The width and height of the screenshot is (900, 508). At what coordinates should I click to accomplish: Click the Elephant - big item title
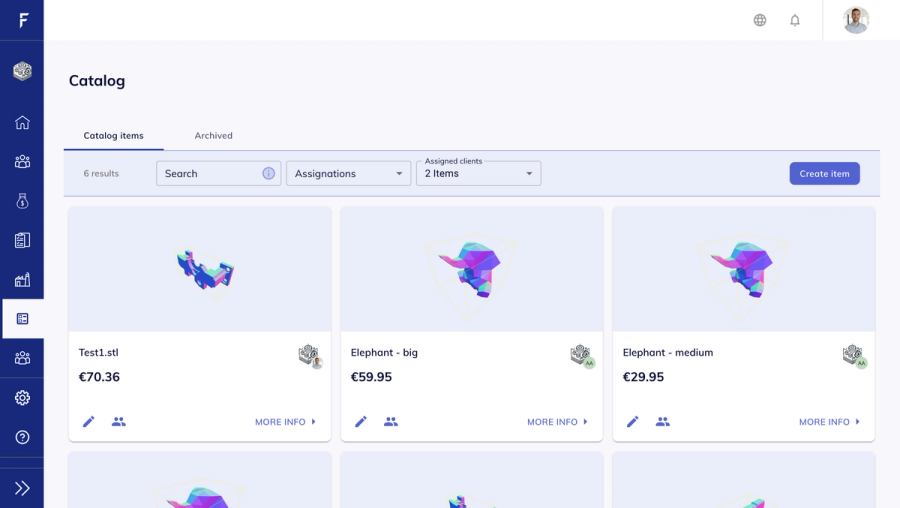[384, 352]
